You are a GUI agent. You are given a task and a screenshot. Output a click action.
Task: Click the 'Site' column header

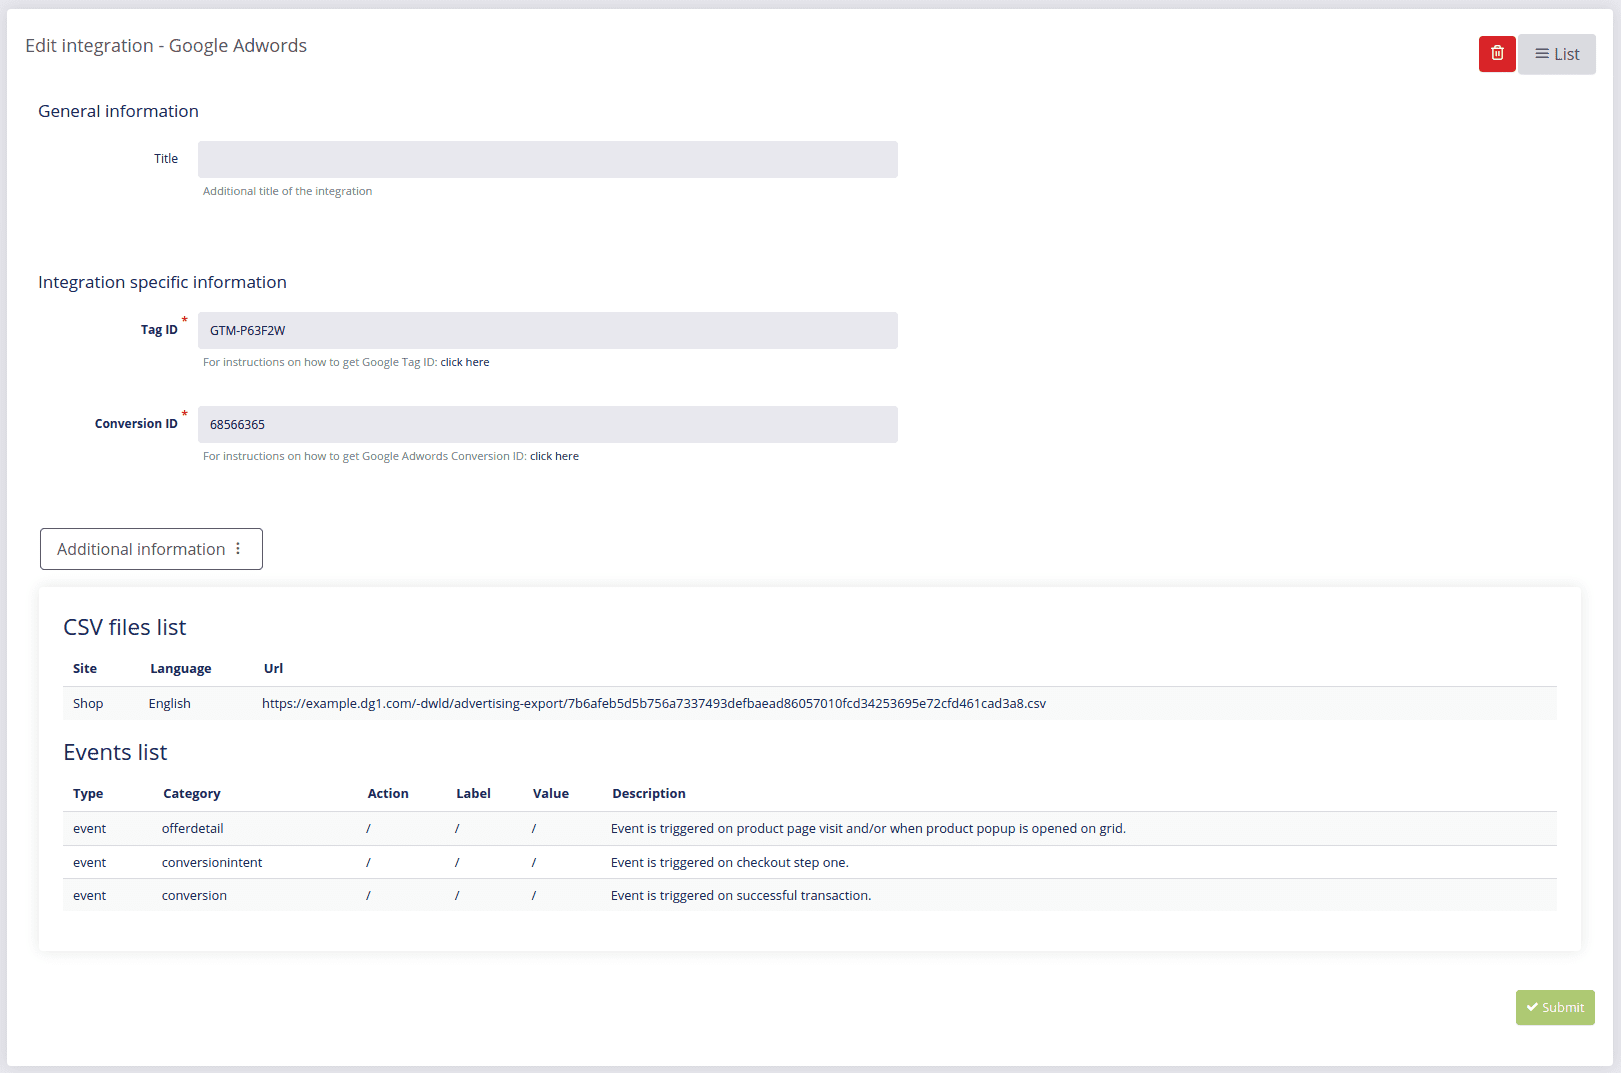[85, 668]
